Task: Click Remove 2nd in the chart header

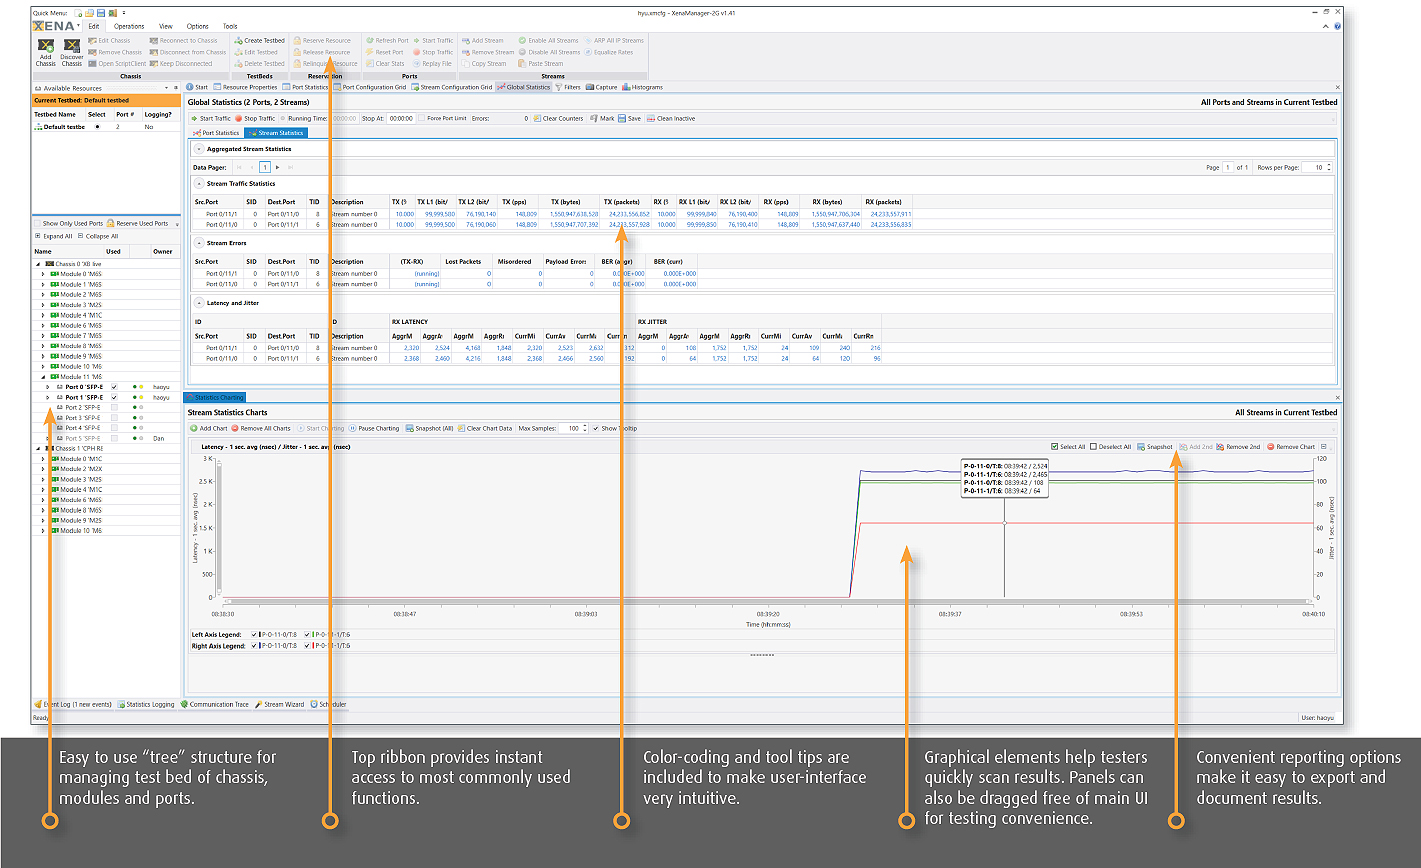Action: click(x=1238, y=447)
